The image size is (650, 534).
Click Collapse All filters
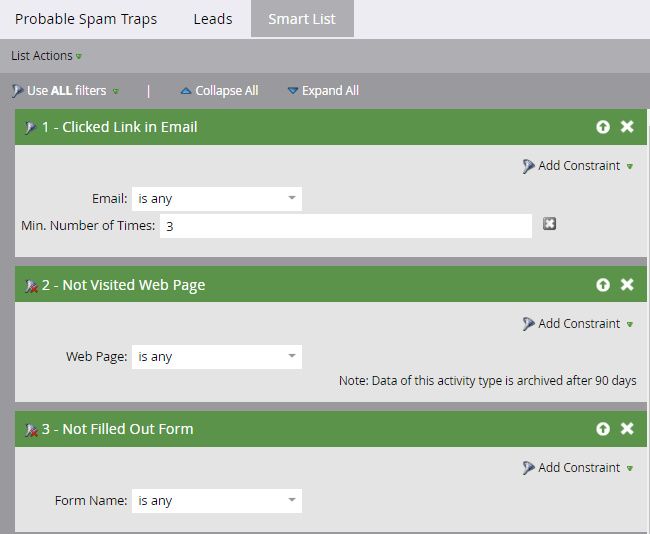click(x=219, y=91)
